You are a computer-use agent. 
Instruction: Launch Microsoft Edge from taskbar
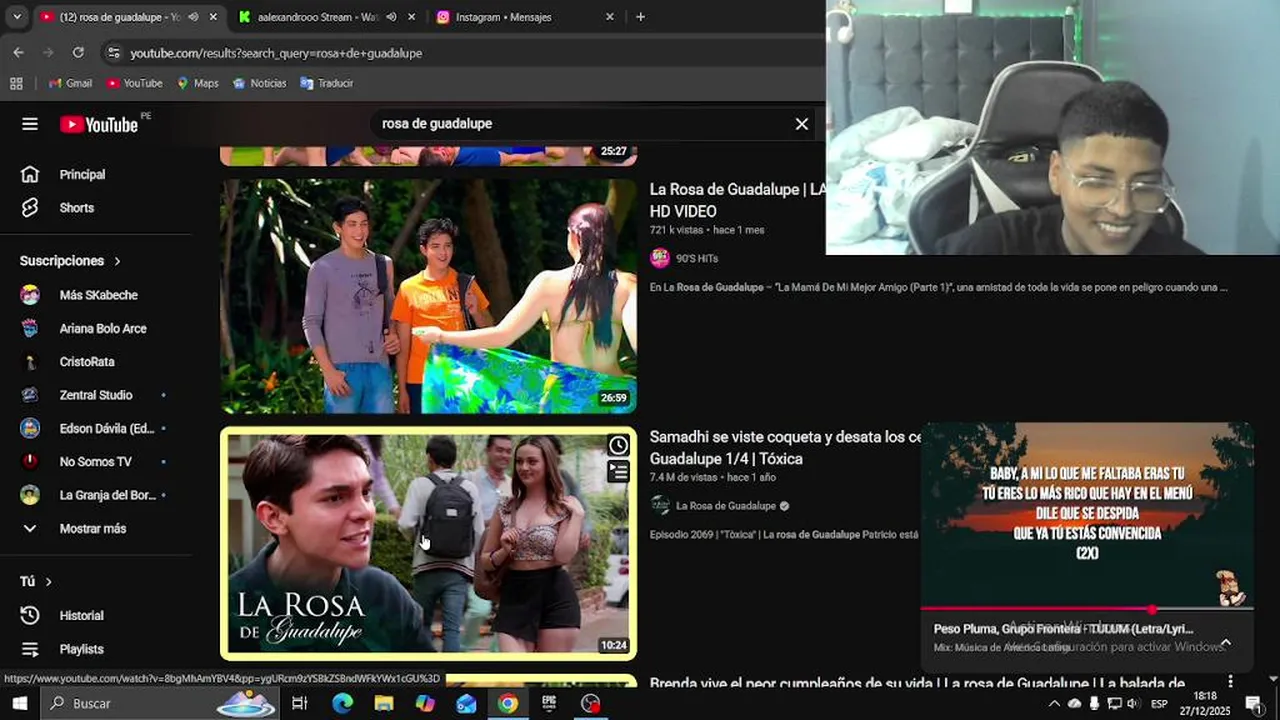[342, 703]
